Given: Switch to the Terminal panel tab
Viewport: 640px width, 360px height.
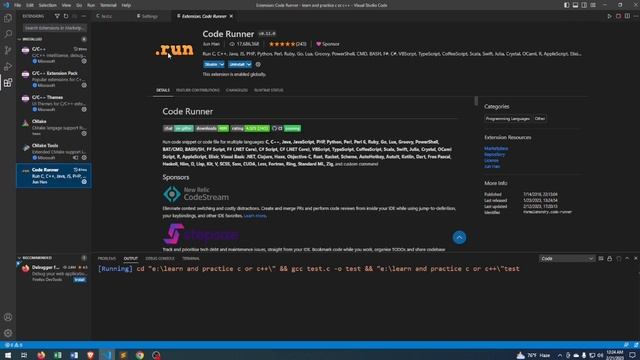Looking at the screenshot, I should (191, 259).
